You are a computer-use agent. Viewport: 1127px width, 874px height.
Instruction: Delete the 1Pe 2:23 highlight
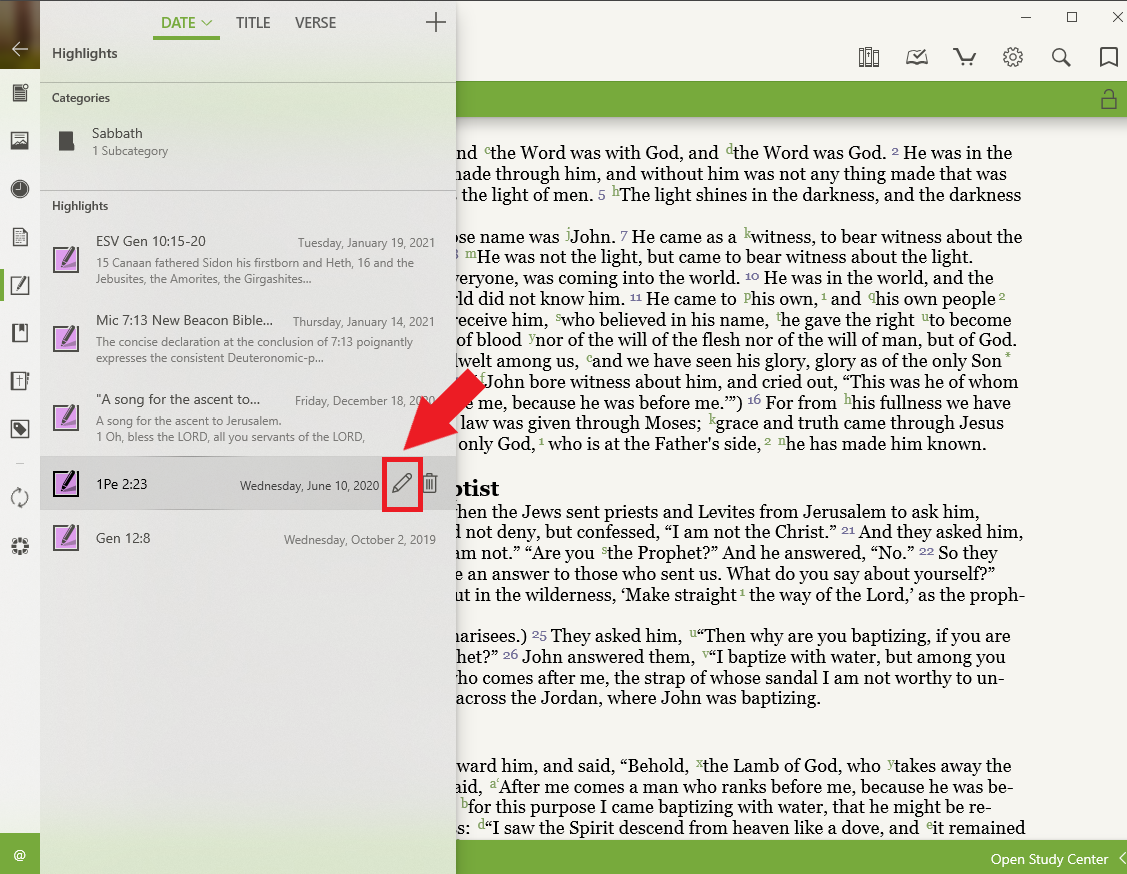429,484
